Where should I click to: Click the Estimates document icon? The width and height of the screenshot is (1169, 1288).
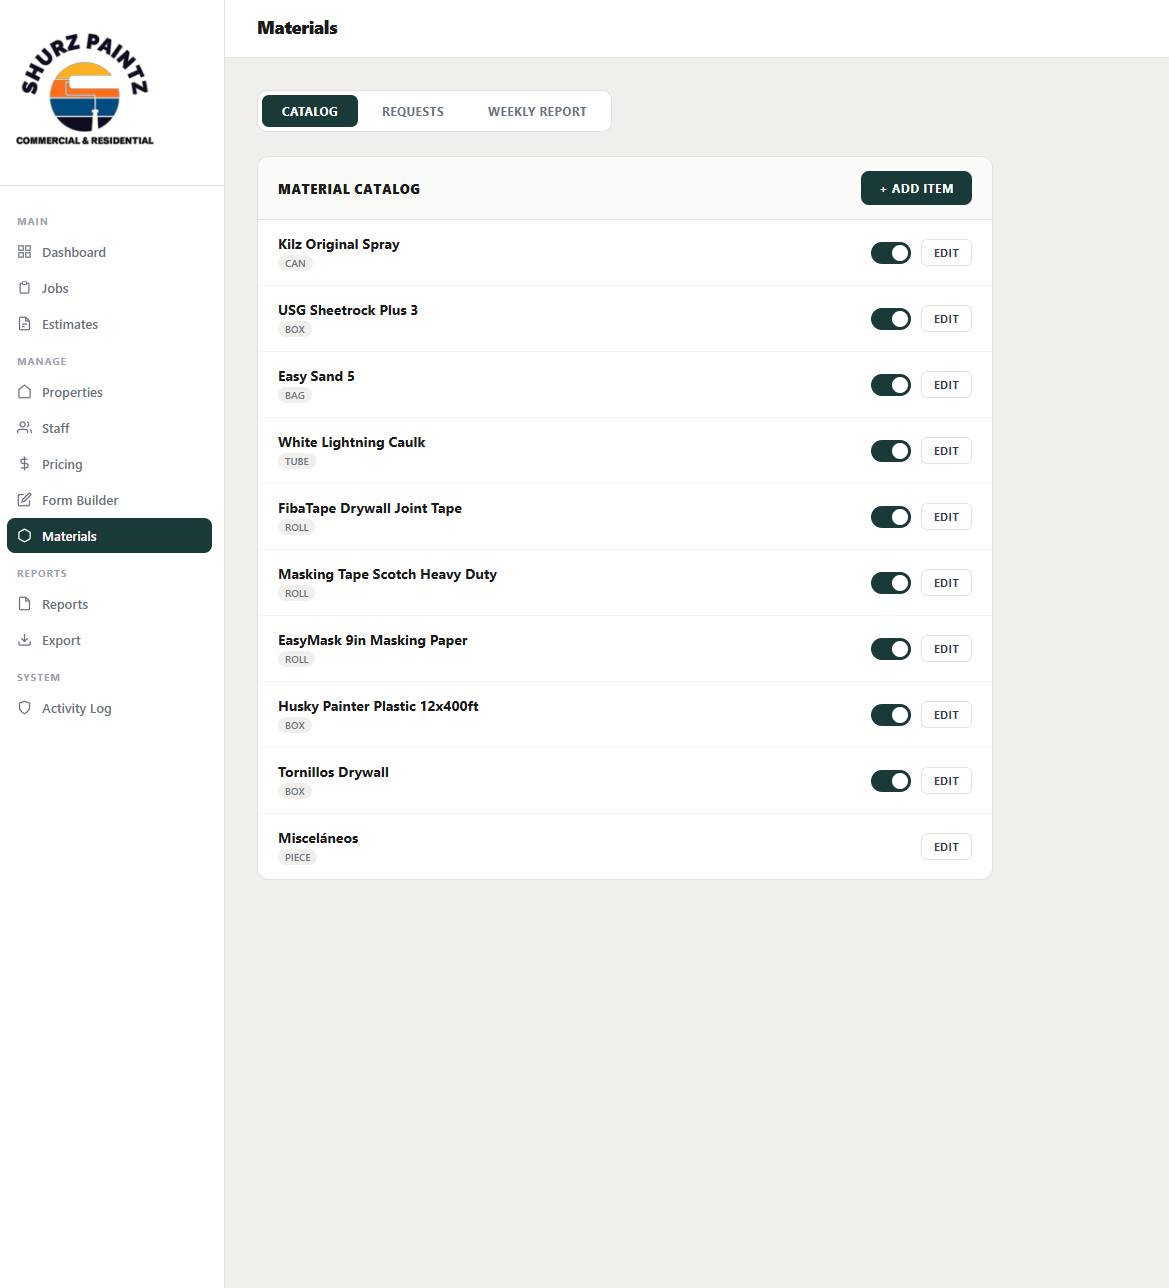(x=25, y=324)
